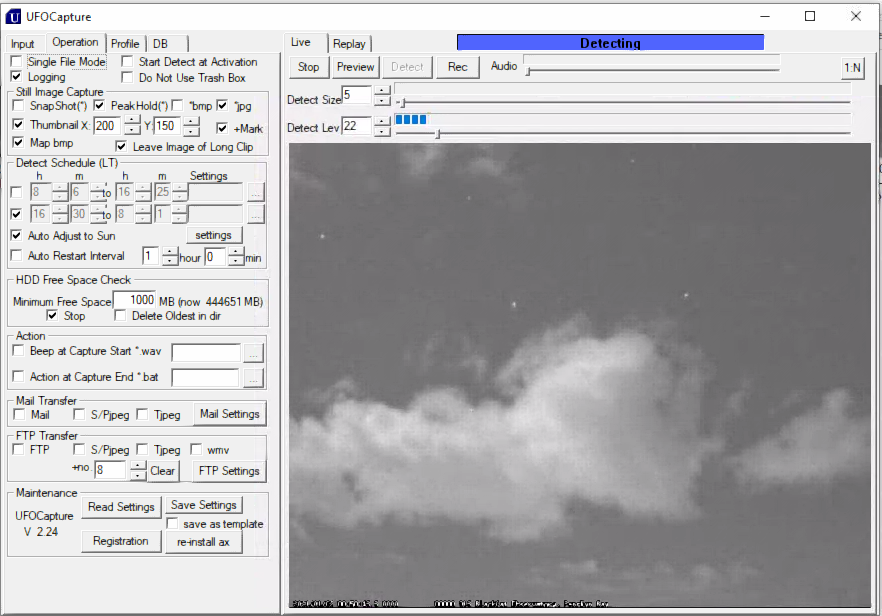Open the Mail Settings dialog

[229, 413]
